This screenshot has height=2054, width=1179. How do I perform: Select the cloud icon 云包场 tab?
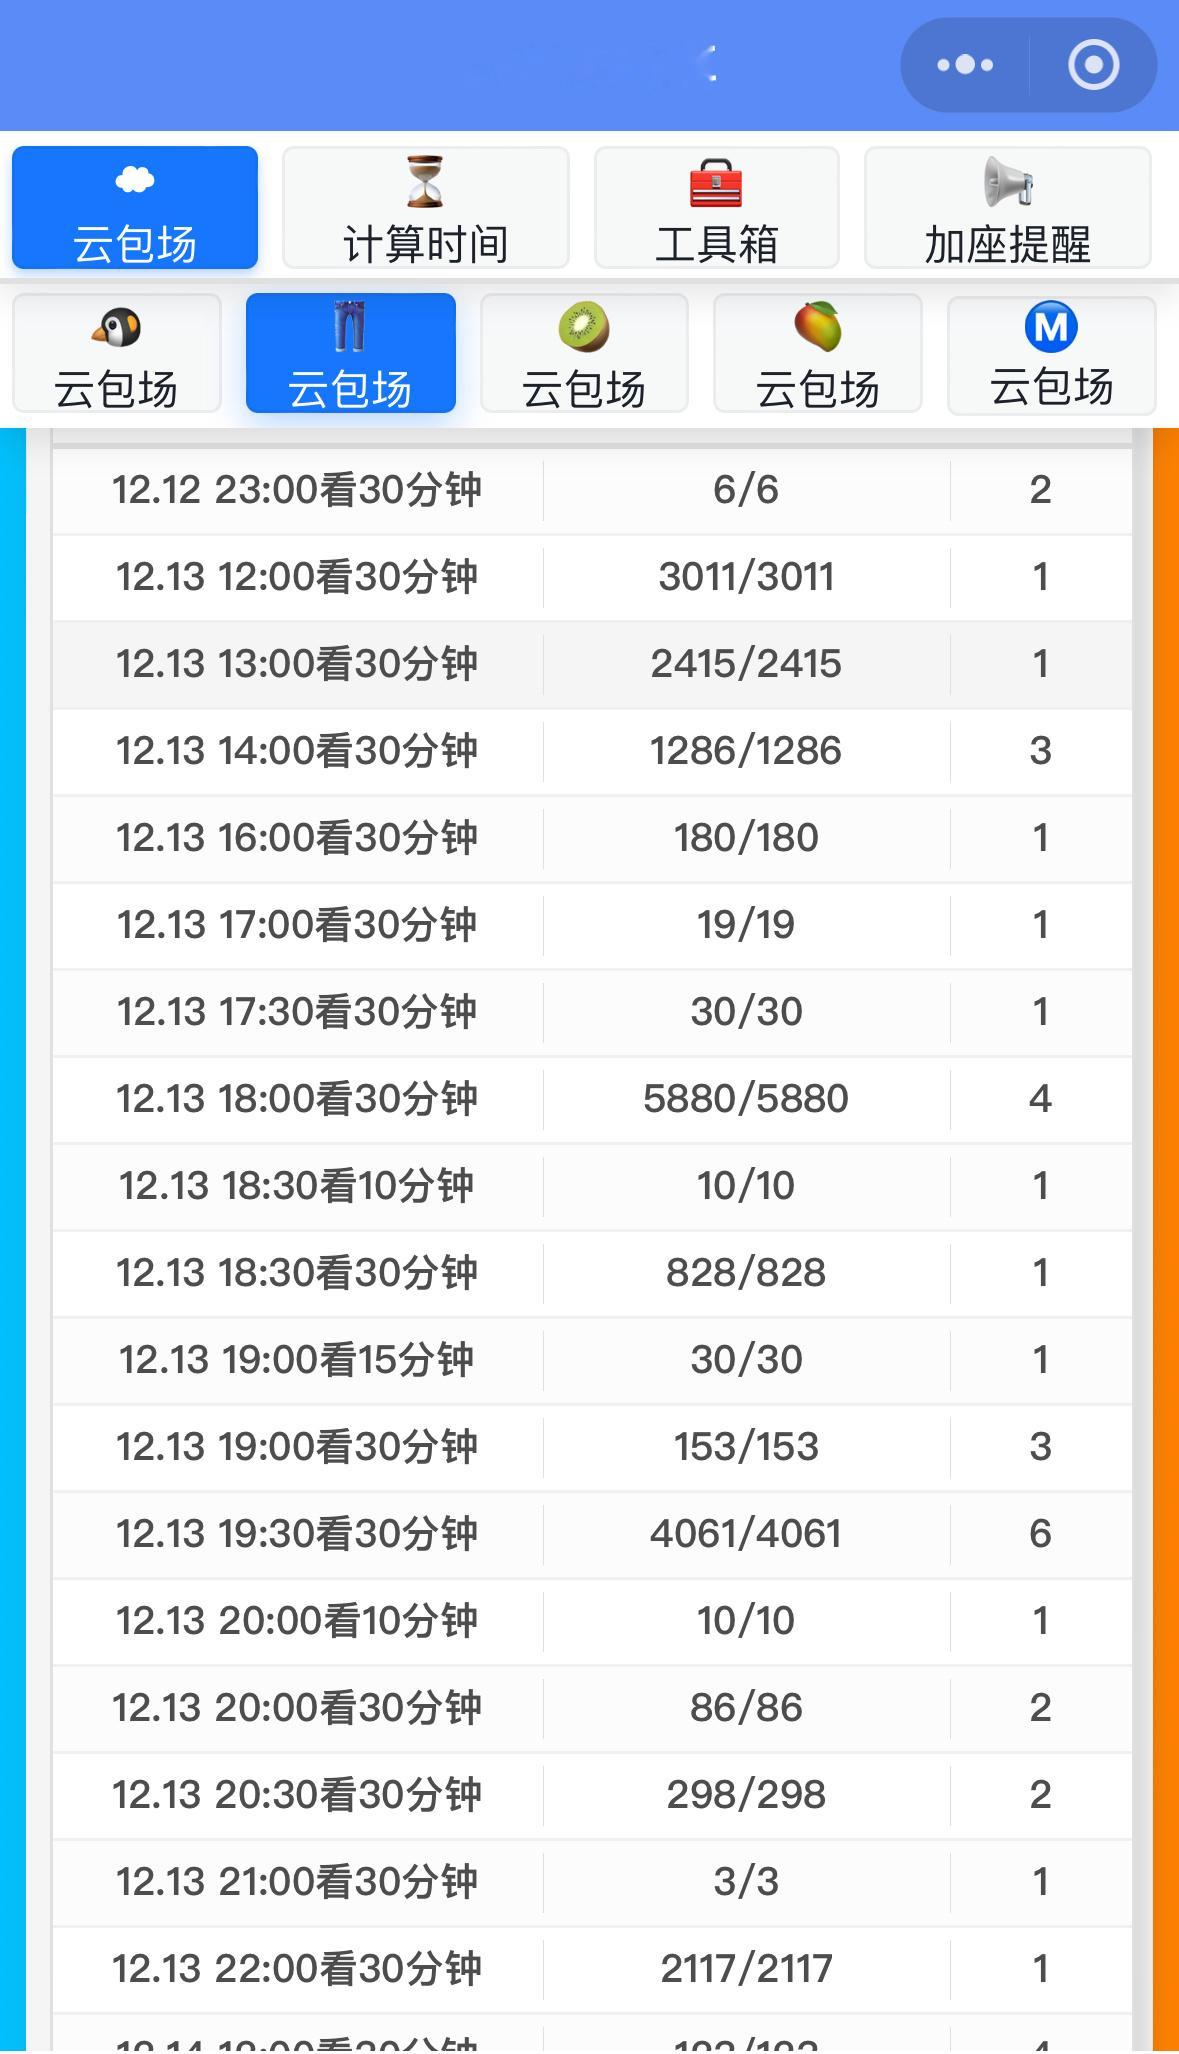click(x=135, y=208)
